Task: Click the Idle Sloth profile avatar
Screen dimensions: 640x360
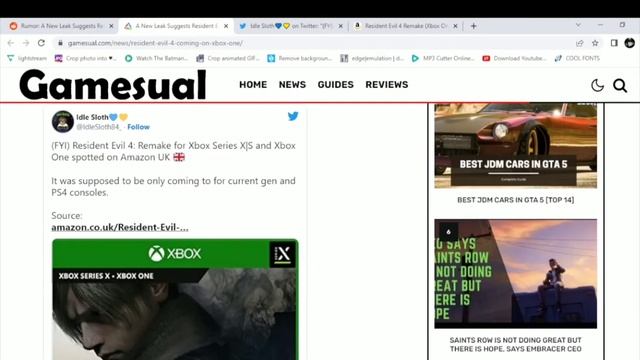Action: pos(62,121)
